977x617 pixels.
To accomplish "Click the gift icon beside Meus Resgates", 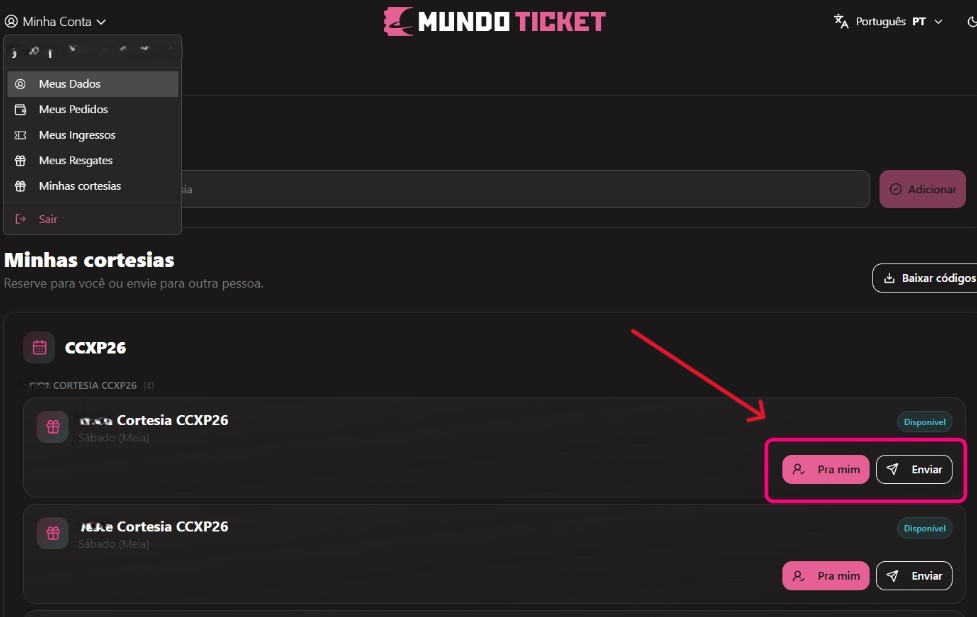I will [x=21, y=160].
